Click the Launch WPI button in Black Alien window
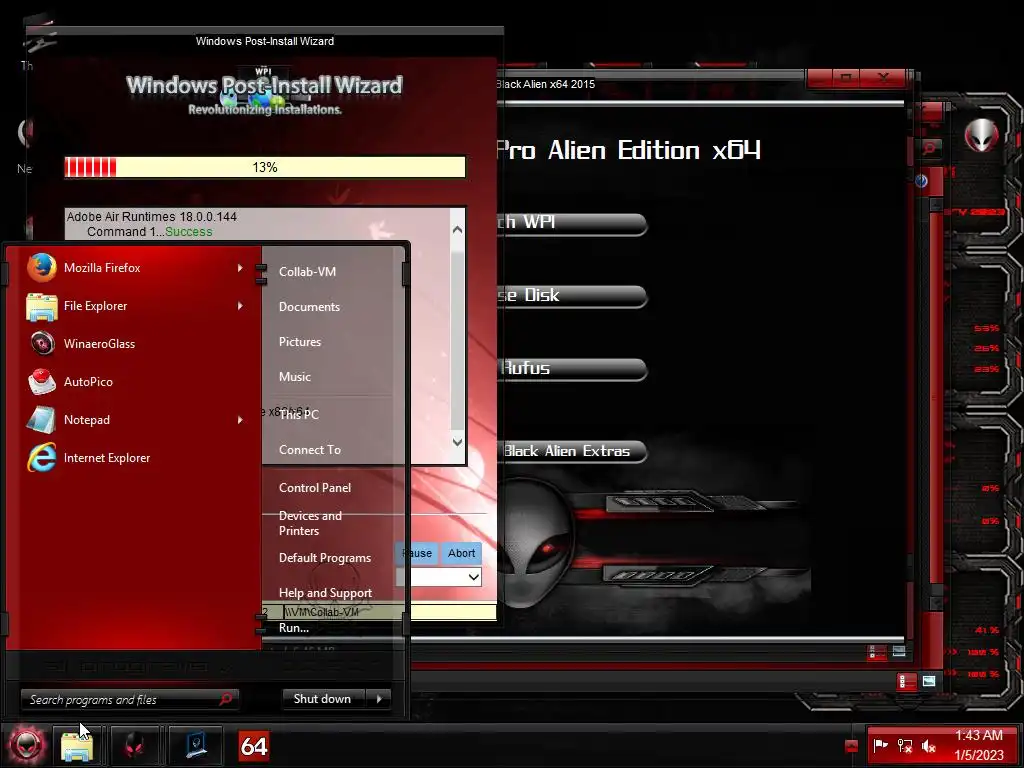The width and height of the screenshot is (1024, 768). (572, 223)
